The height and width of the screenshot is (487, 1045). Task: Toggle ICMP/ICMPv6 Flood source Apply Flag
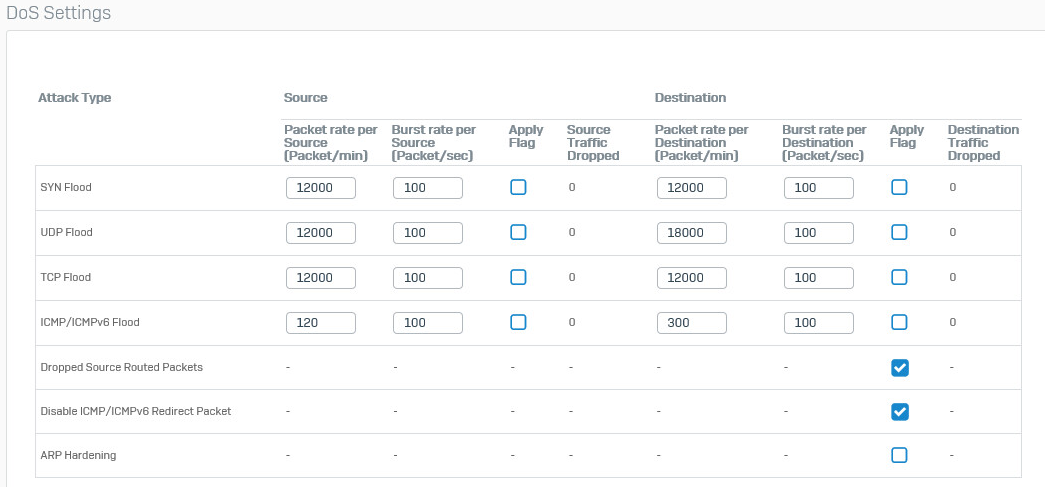tap(518, 322)
